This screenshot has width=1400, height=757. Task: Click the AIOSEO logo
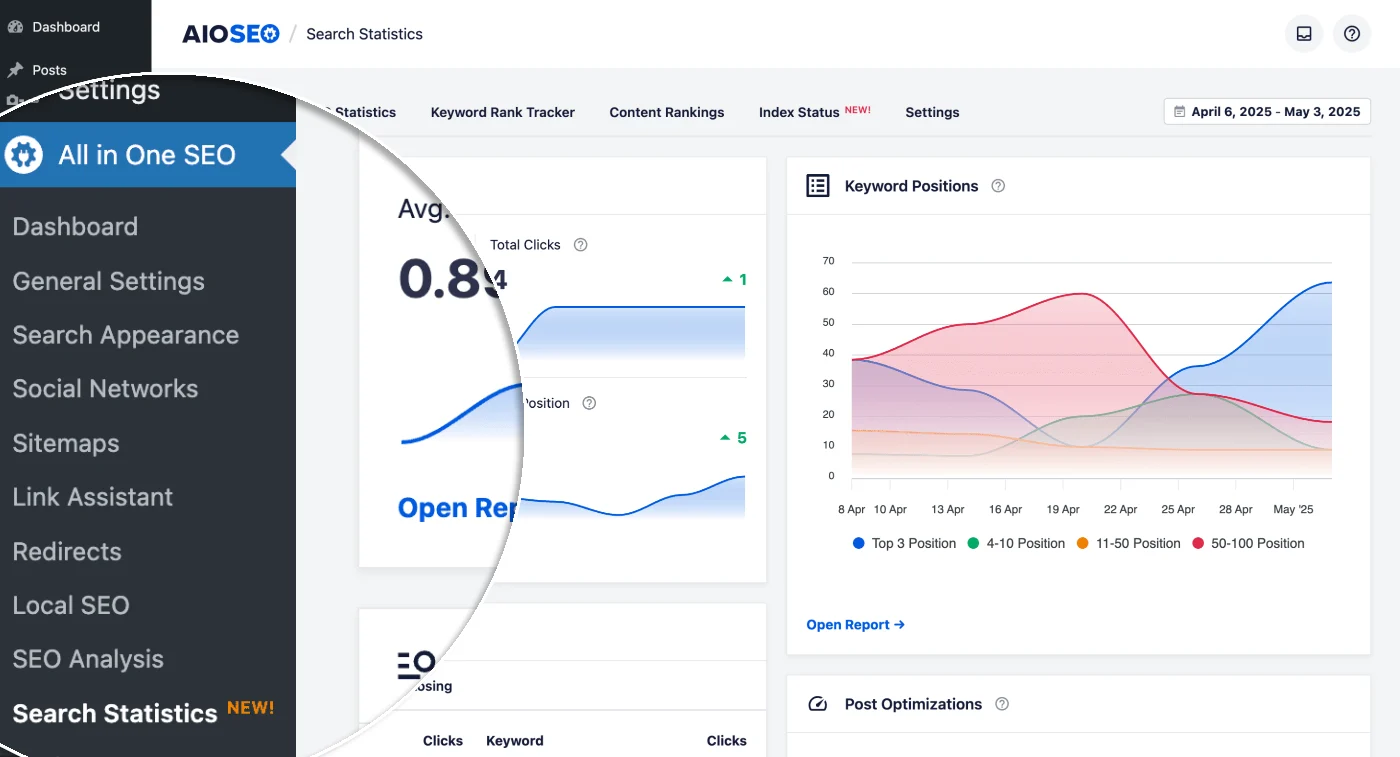click(x=231, y=34)
